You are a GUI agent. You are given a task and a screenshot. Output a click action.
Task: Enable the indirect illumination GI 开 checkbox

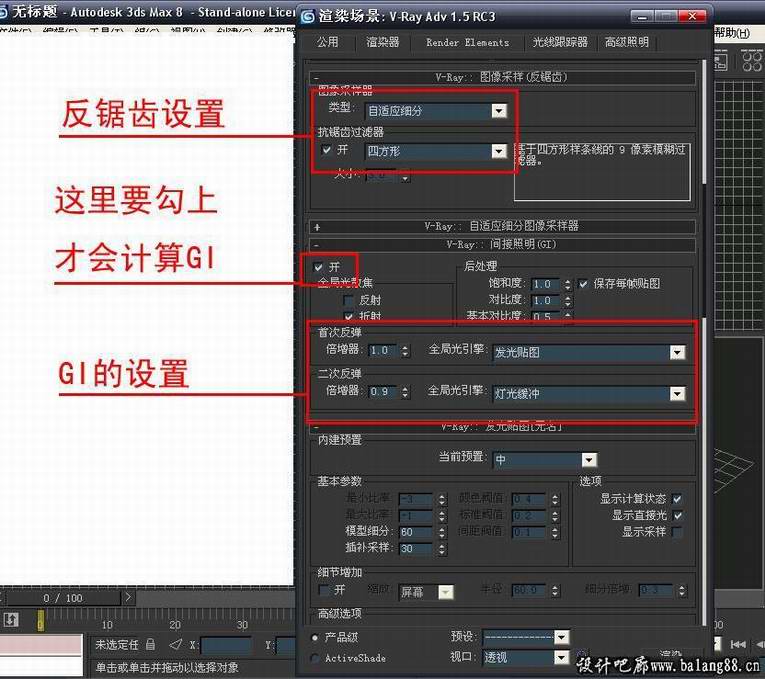[319, 267]
